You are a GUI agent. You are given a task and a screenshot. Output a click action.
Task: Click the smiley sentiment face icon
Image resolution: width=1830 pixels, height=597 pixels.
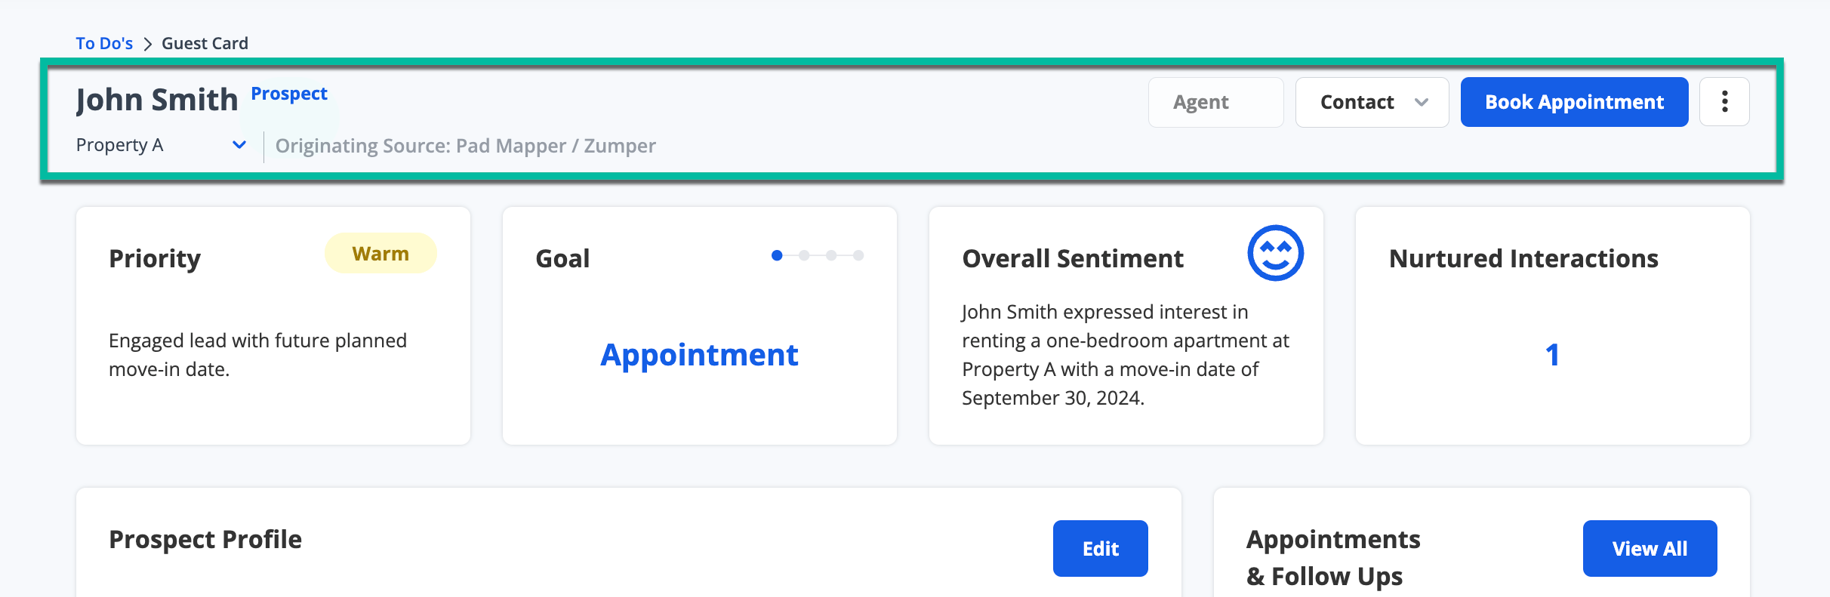(1275, 253)
